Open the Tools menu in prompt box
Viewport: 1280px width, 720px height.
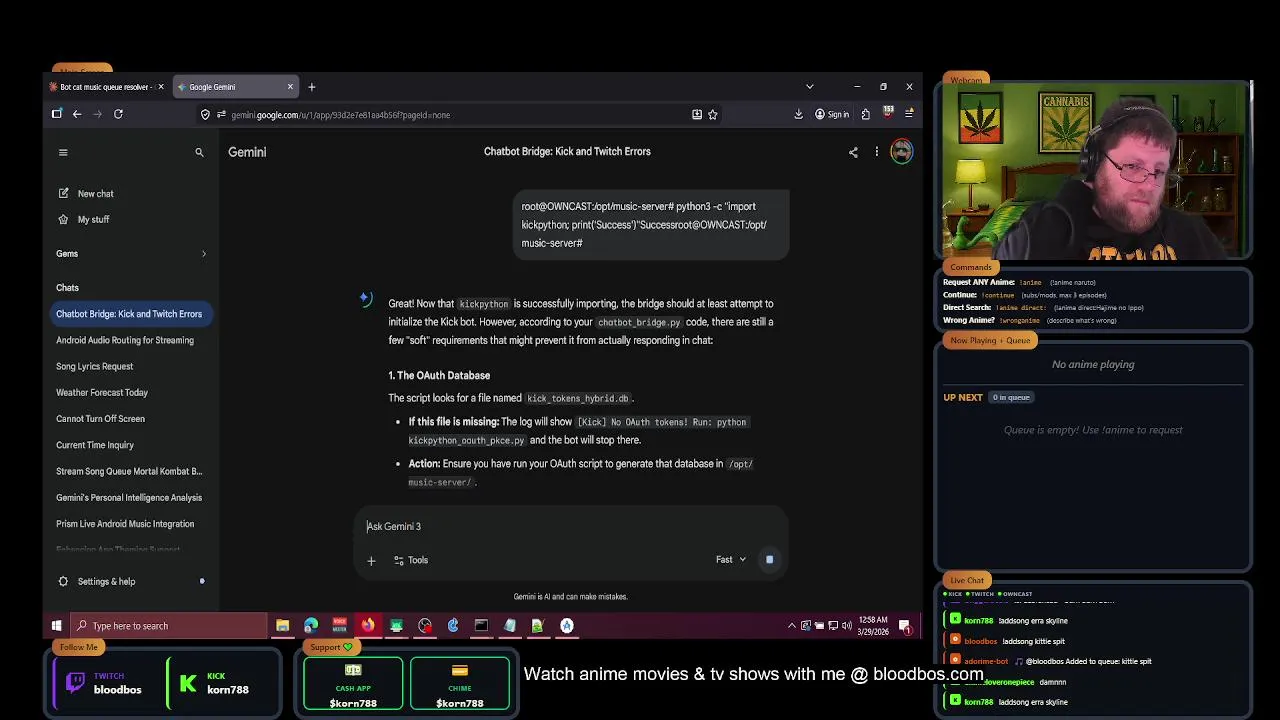tap(411, 560)
